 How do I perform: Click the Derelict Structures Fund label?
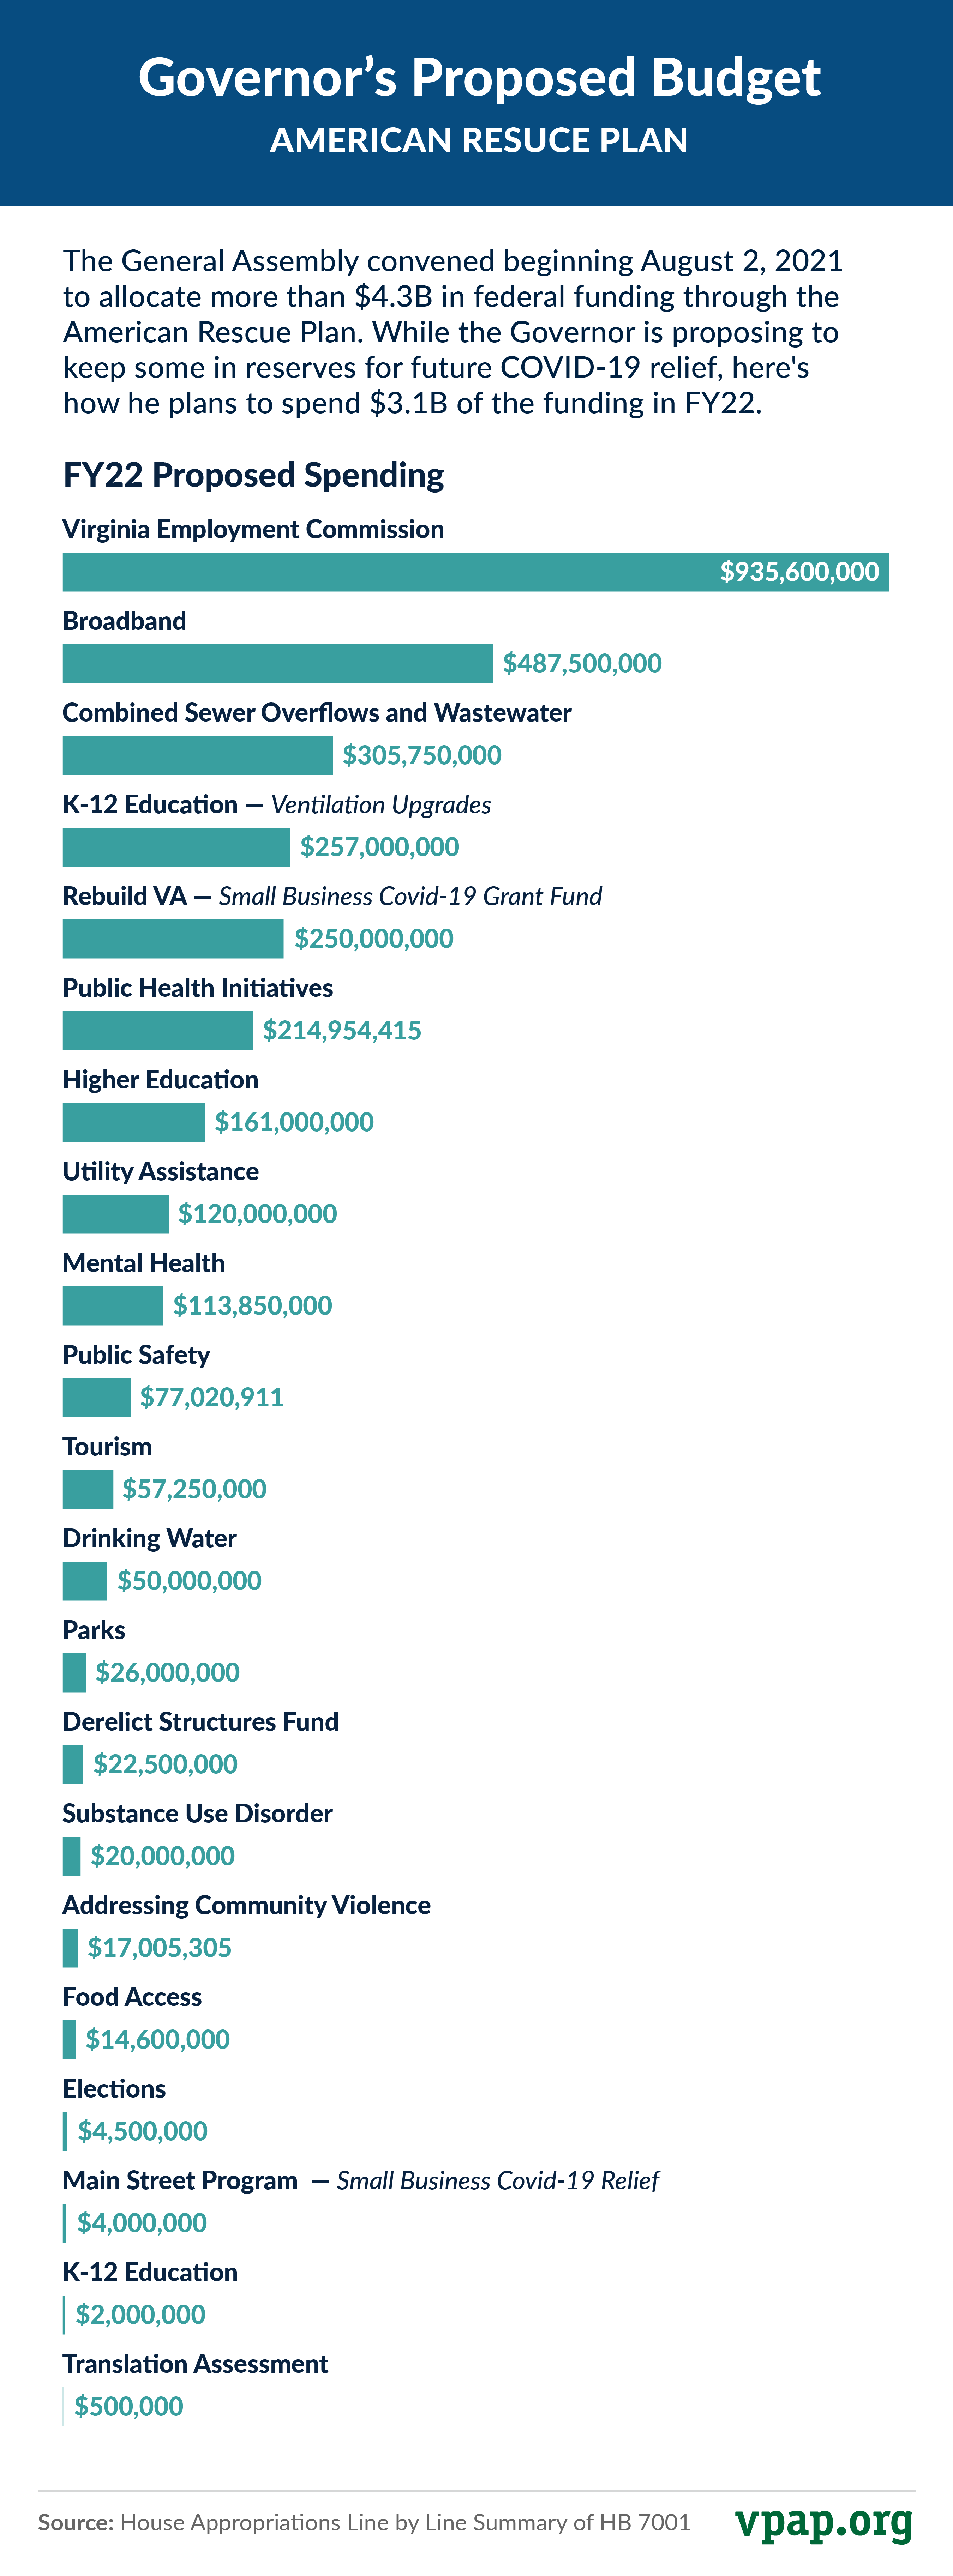click(x=200, y=1722)
